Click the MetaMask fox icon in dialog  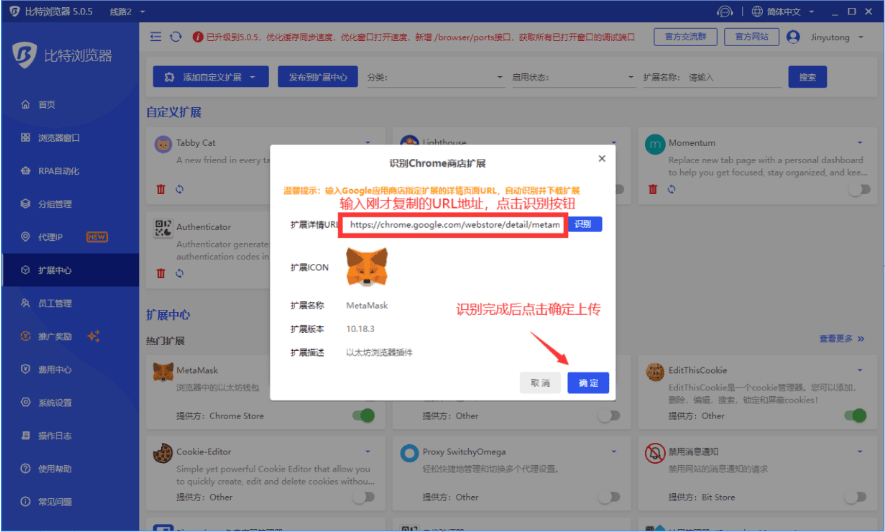click(367, 267)
